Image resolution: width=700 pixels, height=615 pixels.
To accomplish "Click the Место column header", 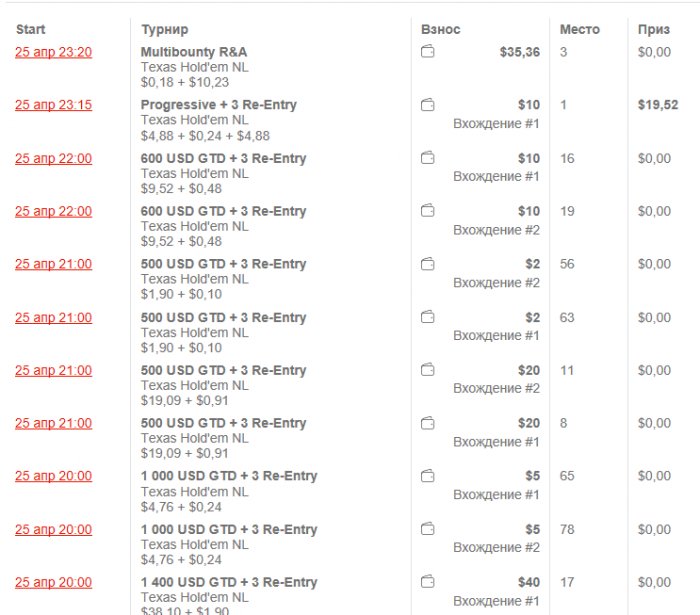I will click(580, 29).
